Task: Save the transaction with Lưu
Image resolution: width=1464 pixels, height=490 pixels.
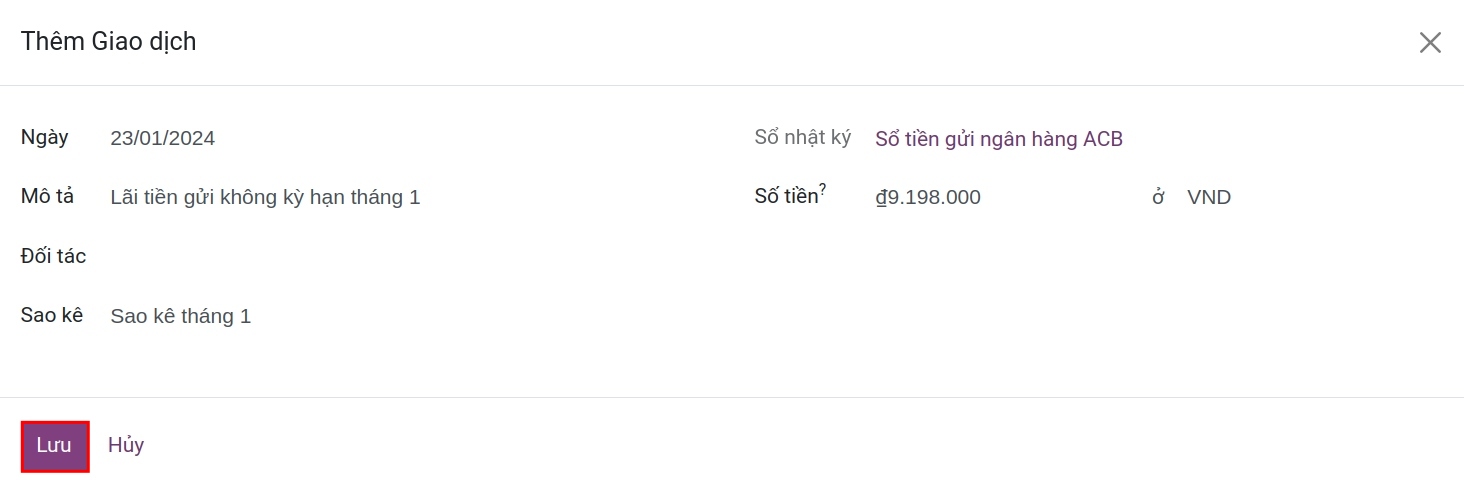Action: tap(54, 446)
